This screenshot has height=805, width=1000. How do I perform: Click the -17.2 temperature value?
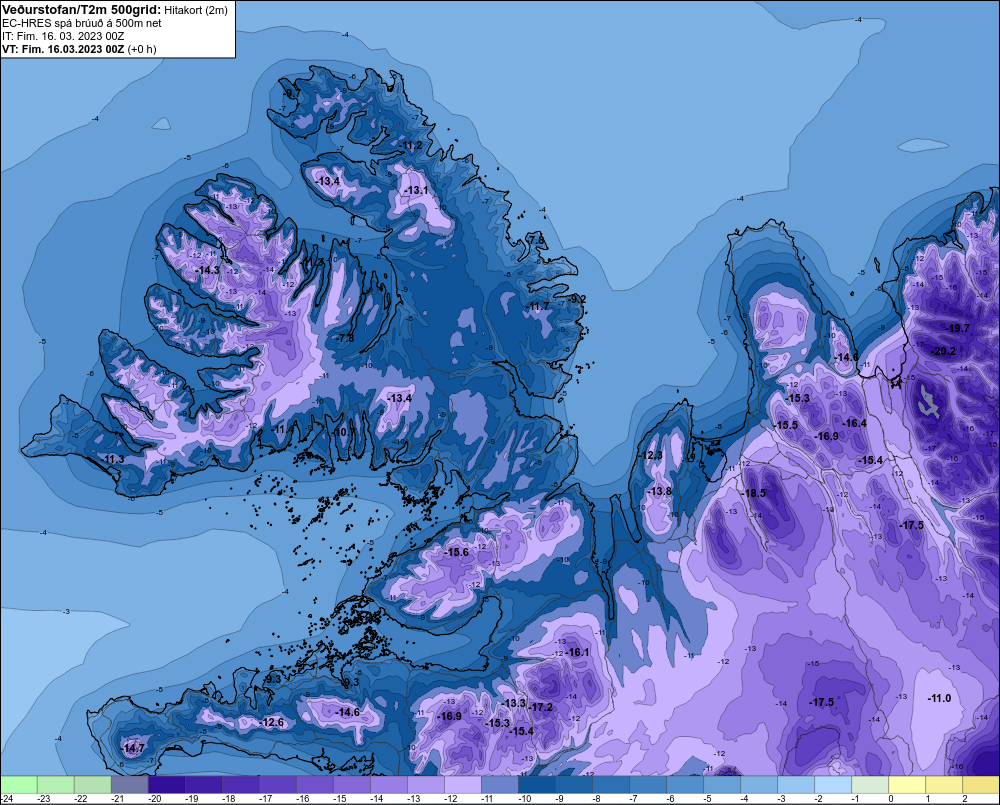coord(541,707)
